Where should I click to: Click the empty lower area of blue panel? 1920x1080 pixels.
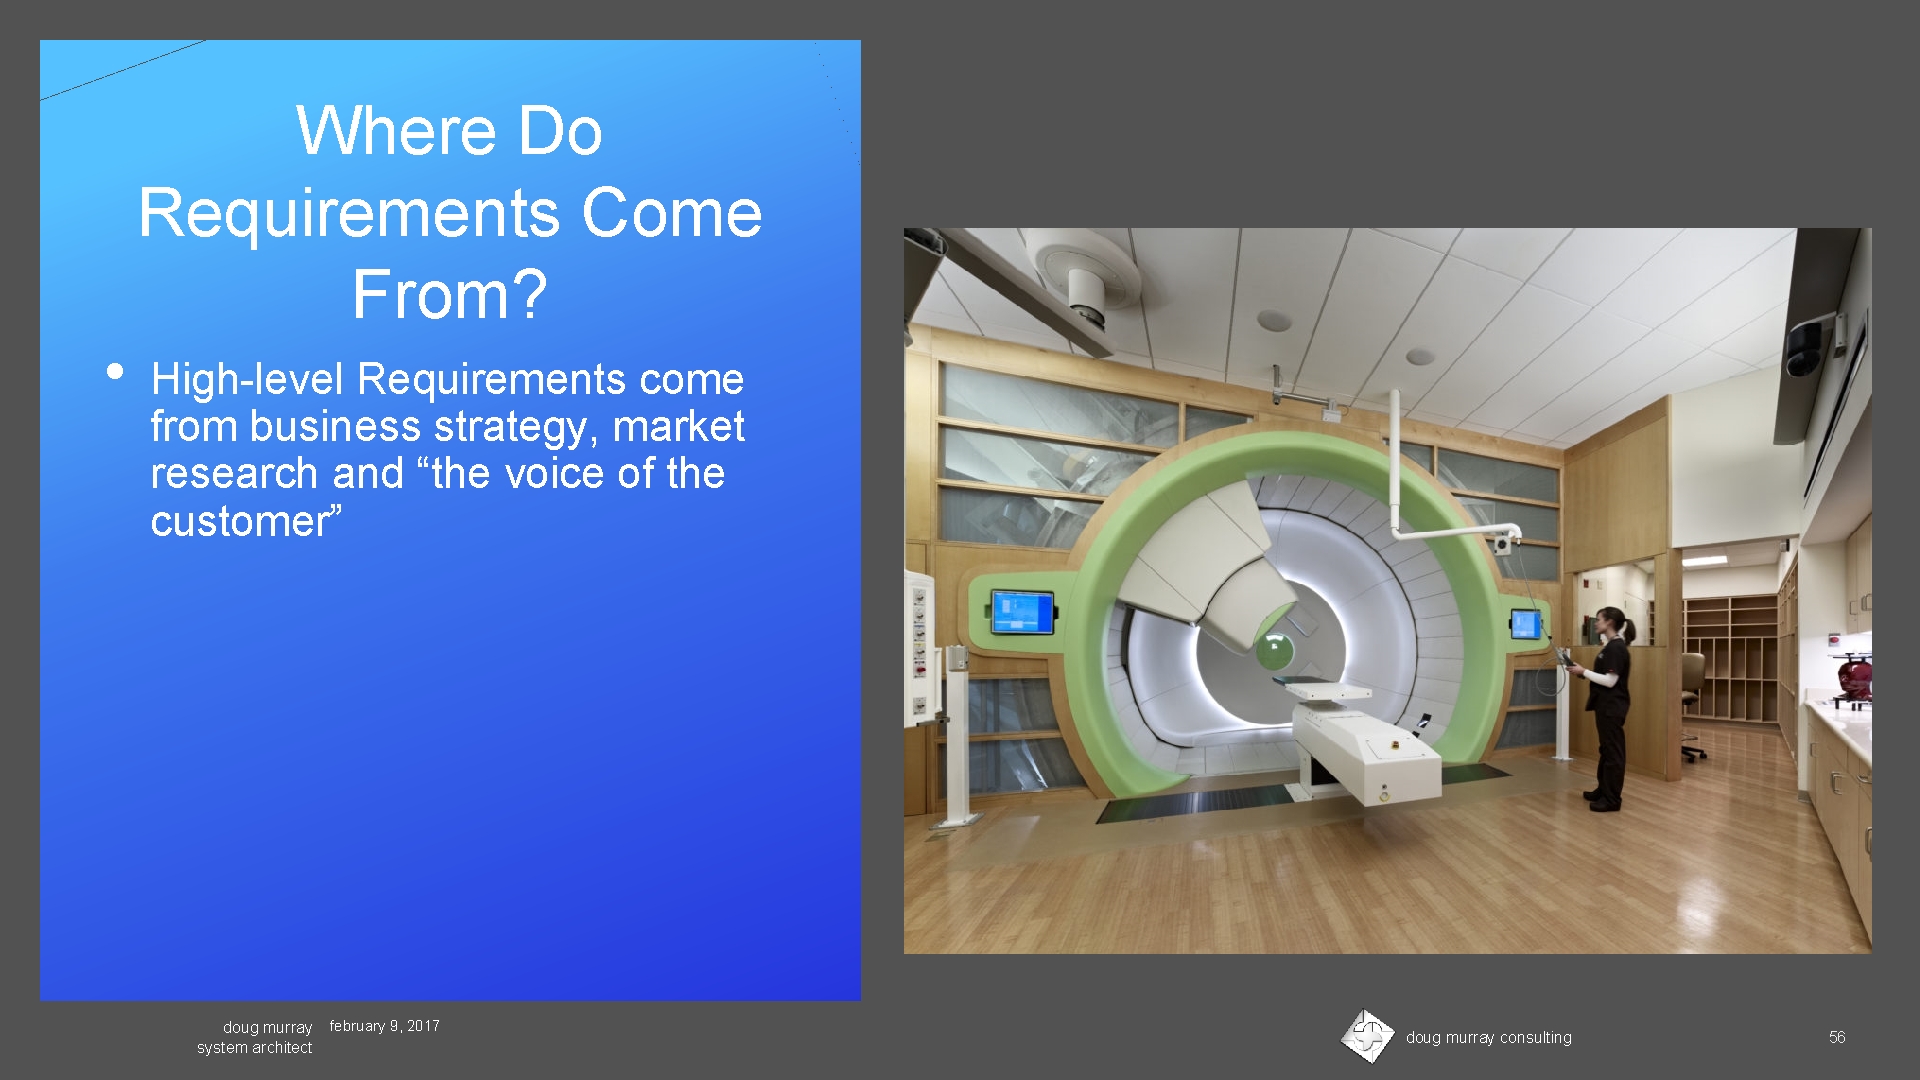[450, 780]
